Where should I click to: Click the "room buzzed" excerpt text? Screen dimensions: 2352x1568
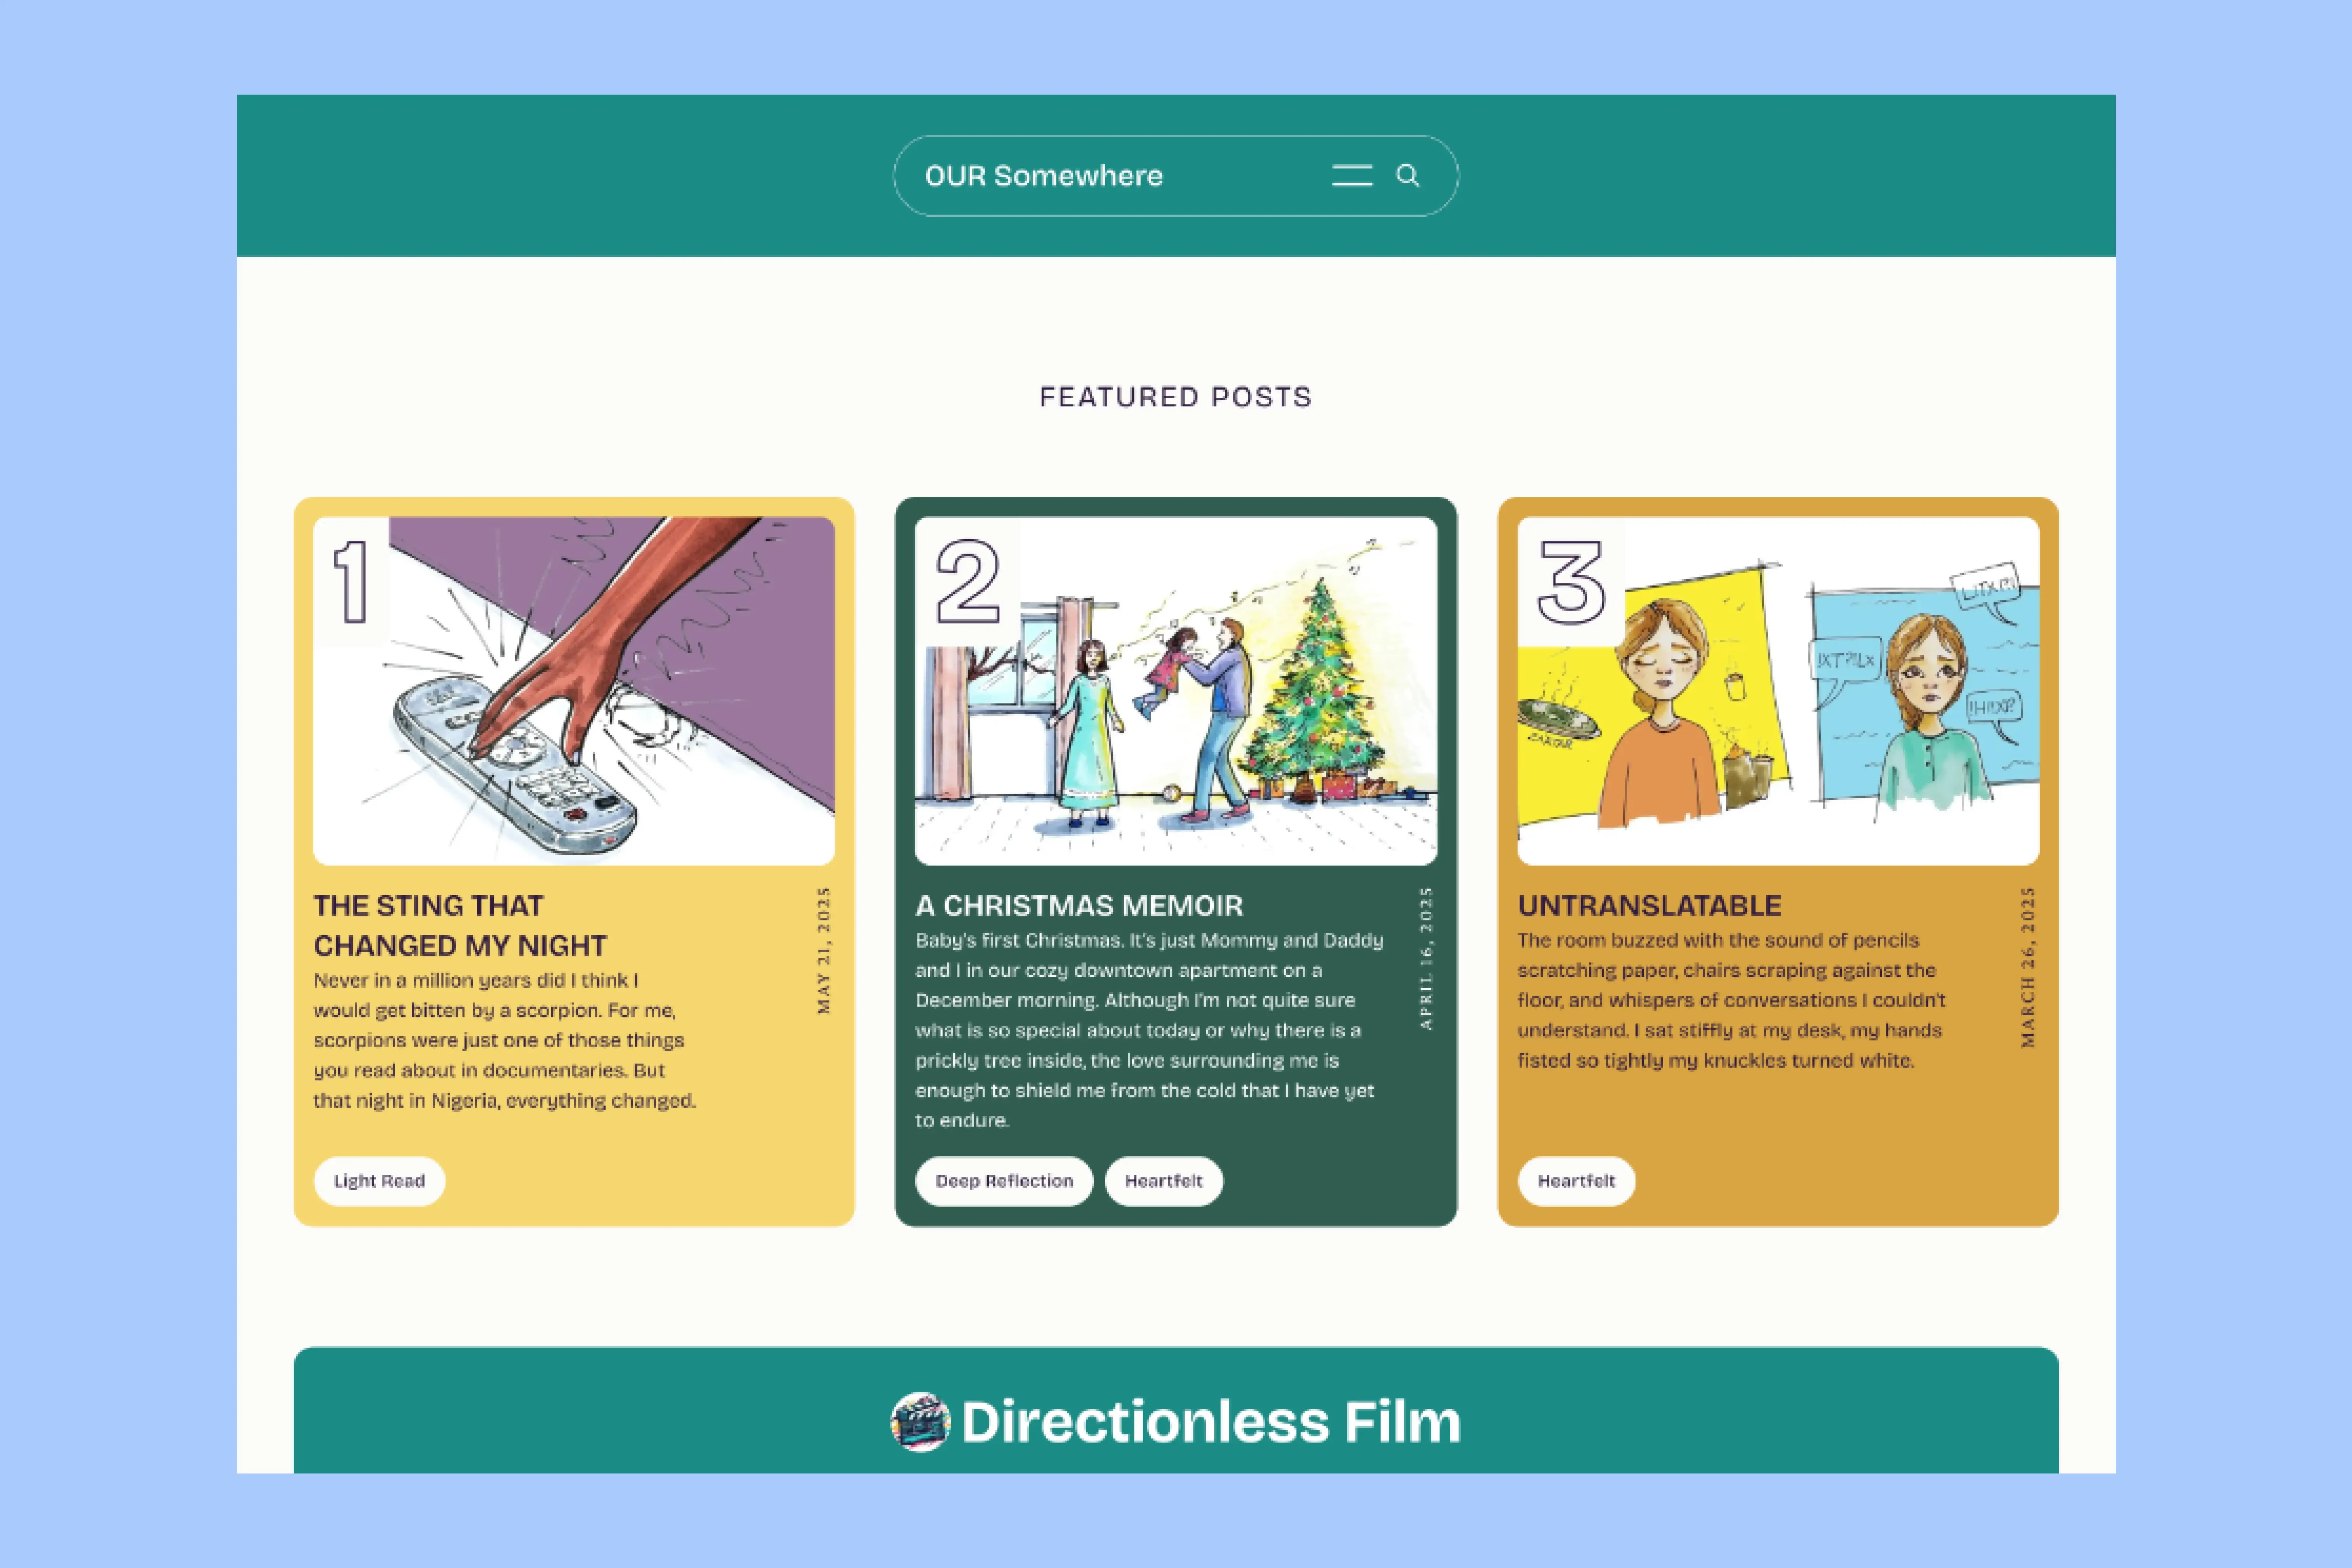(x=1732, y=1000)
